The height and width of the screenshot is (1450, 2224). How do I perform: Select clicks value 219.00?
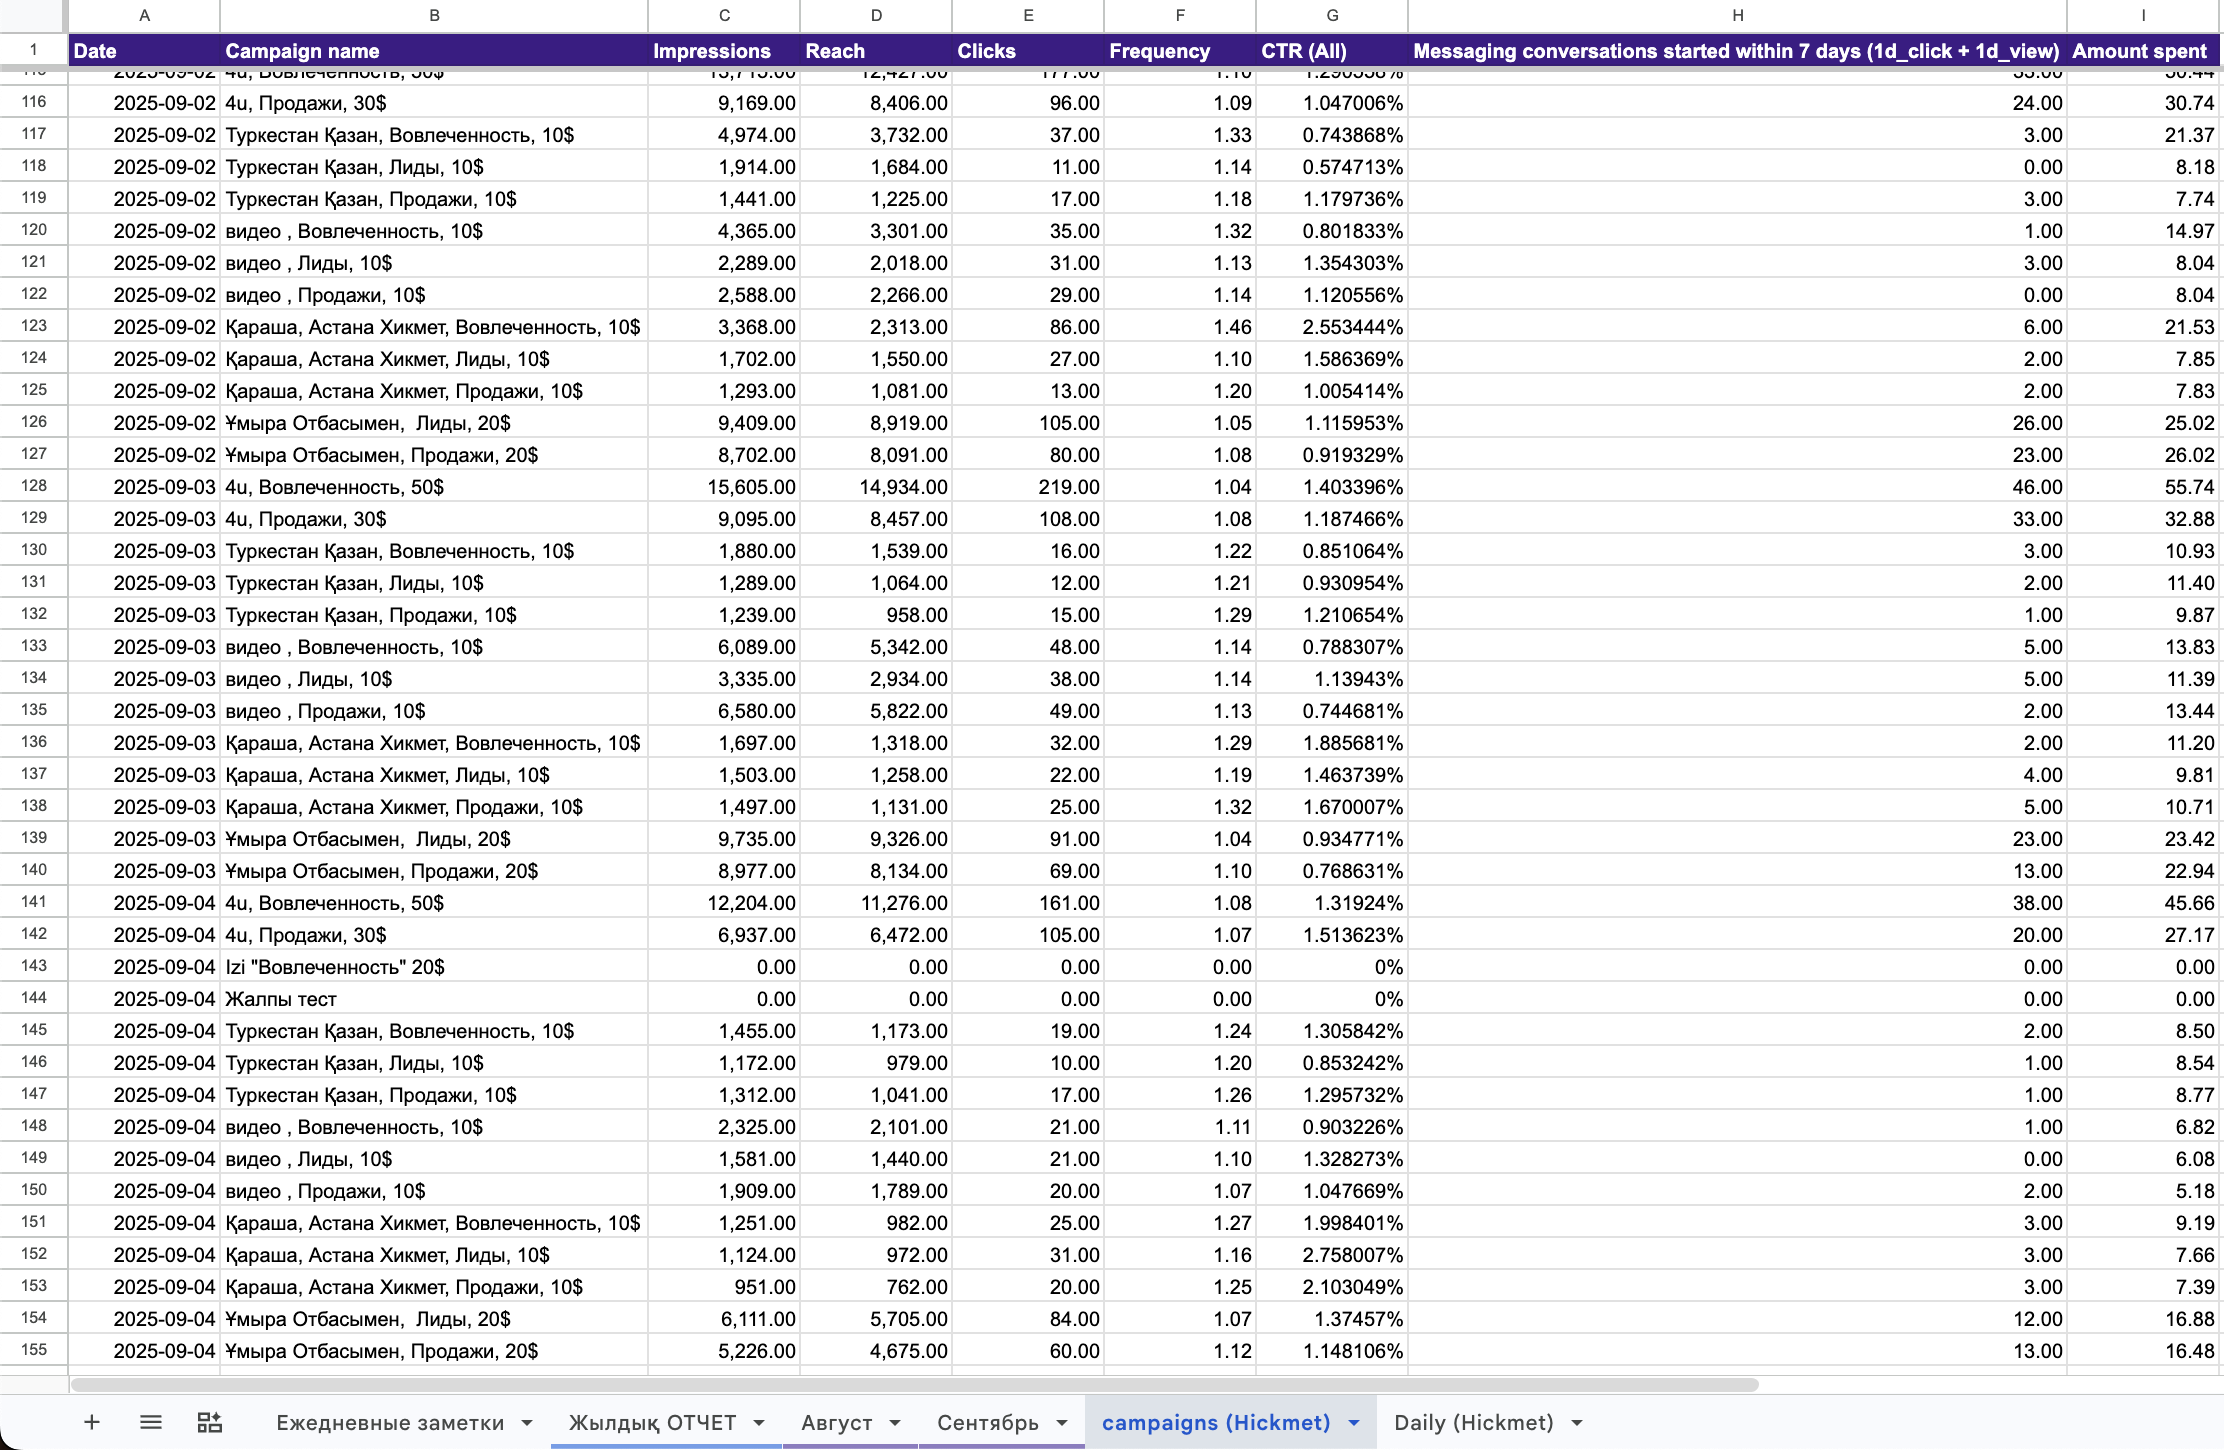pos(1028,487)
